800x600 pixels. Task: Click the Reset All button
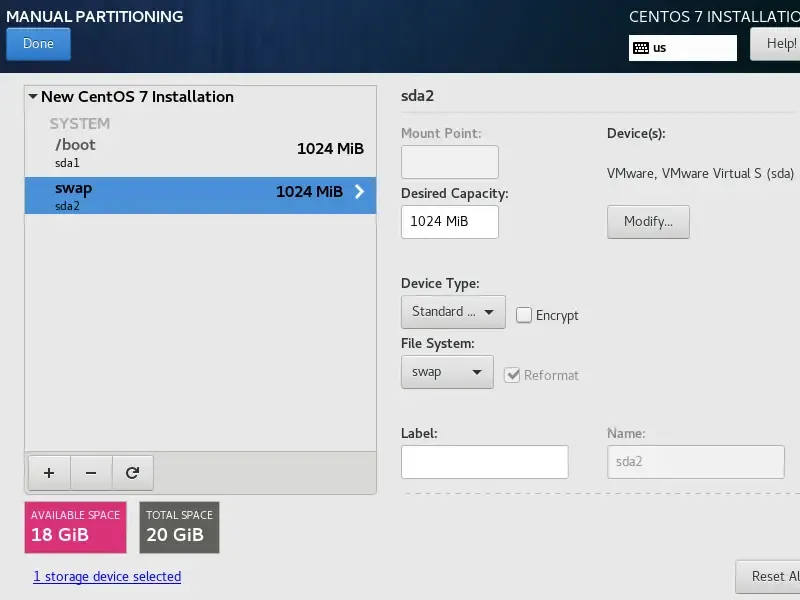point(768,577)
